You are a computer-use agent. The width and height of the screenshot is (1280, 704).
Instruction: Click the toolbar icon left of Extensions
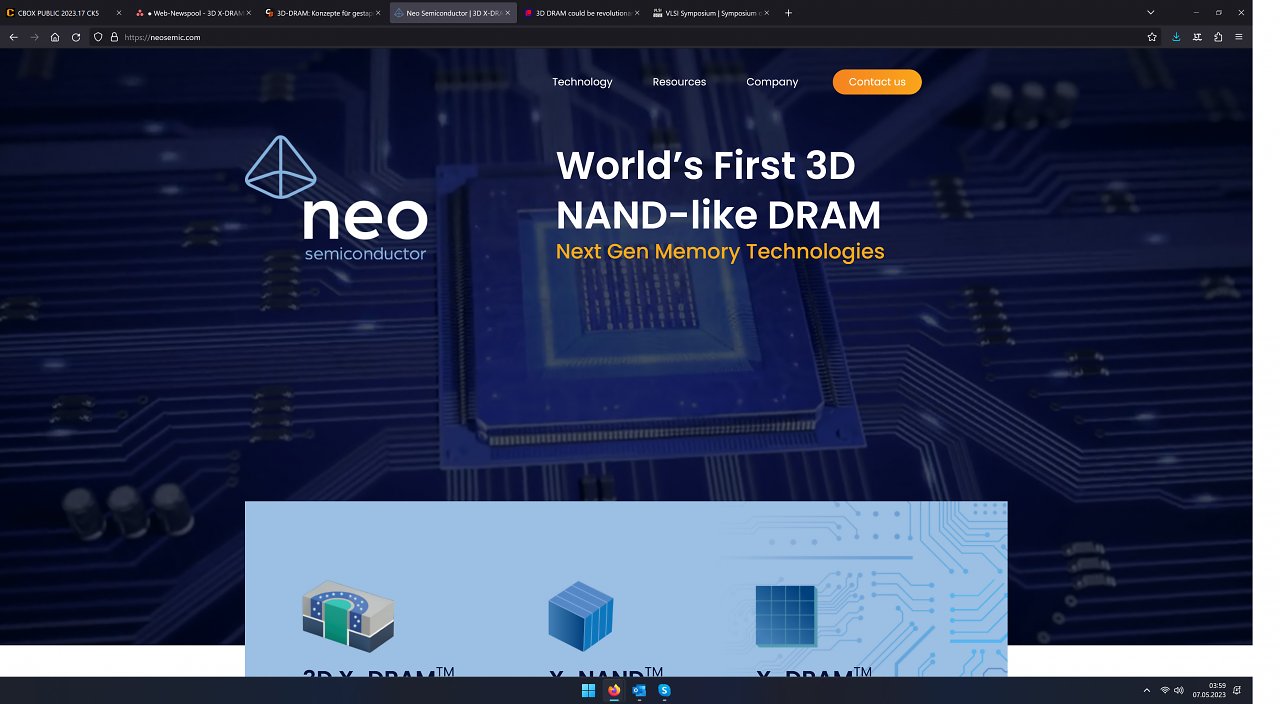[x=1197, y=37]
